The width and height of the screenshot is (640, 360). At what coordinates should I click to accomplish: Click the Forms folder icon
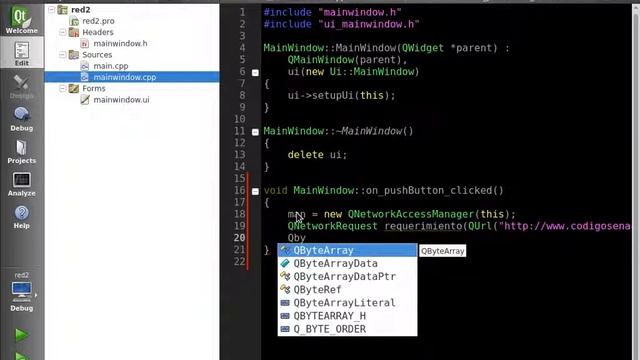[x=74, y=88]
